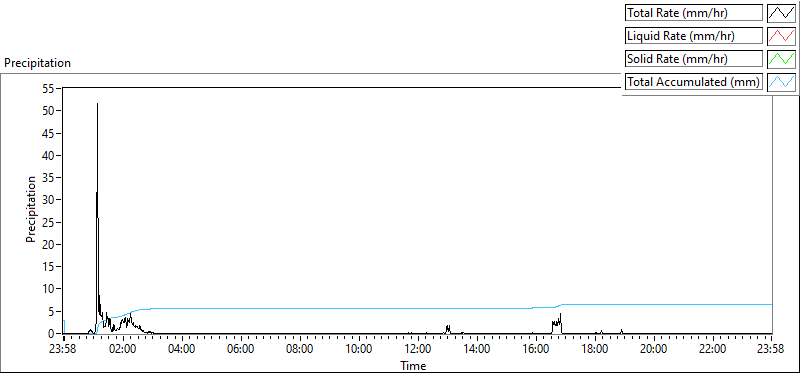Click the Time x-axis title
This screenshot has width=800, height=373.
413,365
